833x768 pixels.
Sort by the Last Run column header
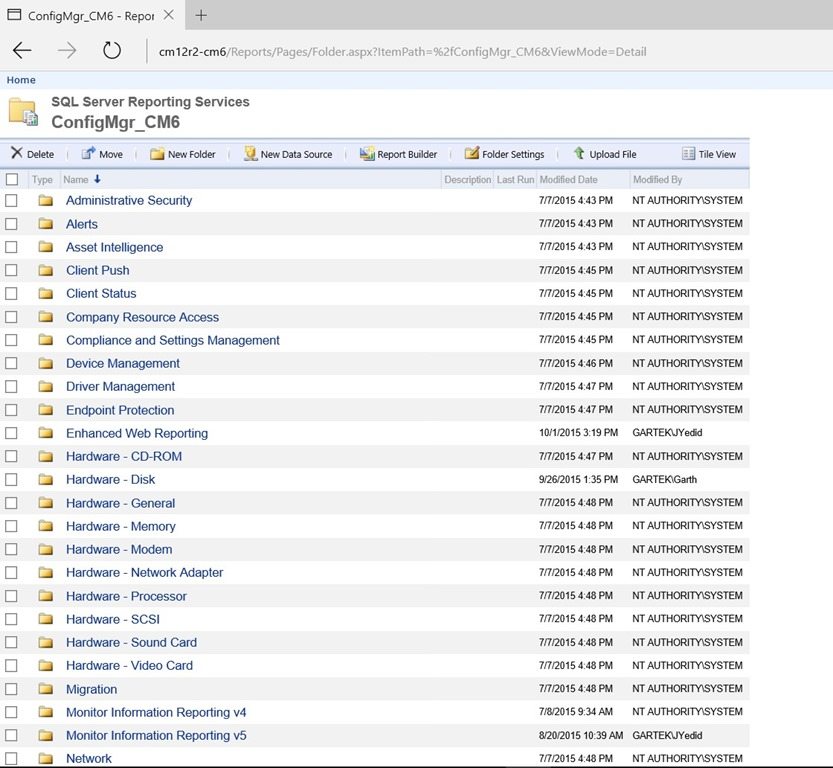[x=515, y=180]
